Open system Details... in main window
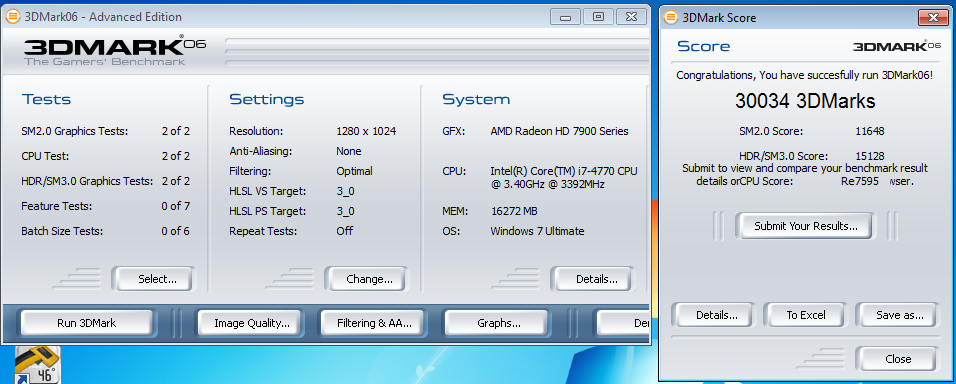The height and width of the screenshot is (384, 956). click(x=593, y=279)
